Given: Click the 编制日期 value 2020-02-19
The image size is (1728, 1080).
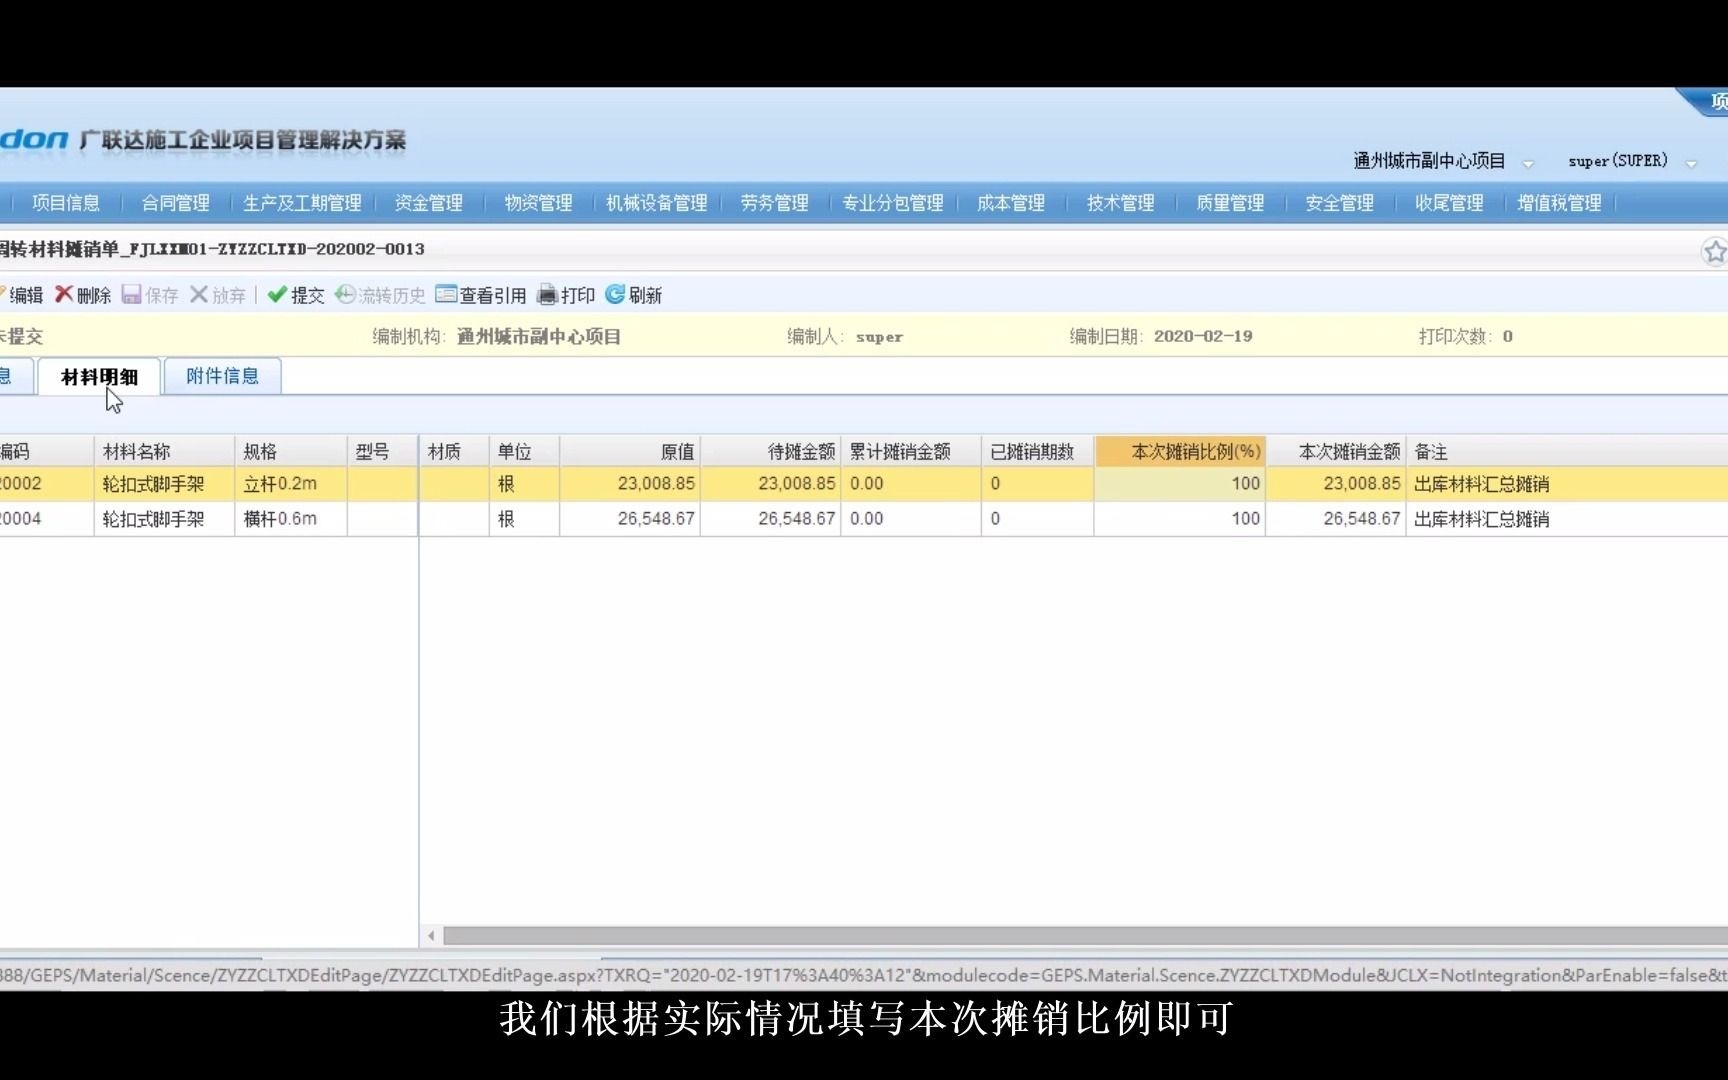Looking at the screenshot, I should 1203,337.
